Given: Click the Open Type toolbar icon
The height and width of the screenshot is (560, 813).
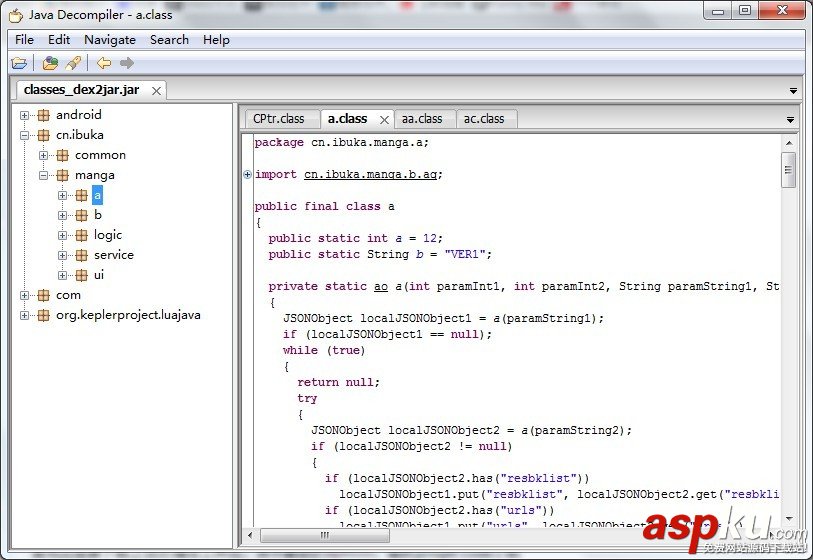Looking at the screenshot, I should tap(50, 63).
